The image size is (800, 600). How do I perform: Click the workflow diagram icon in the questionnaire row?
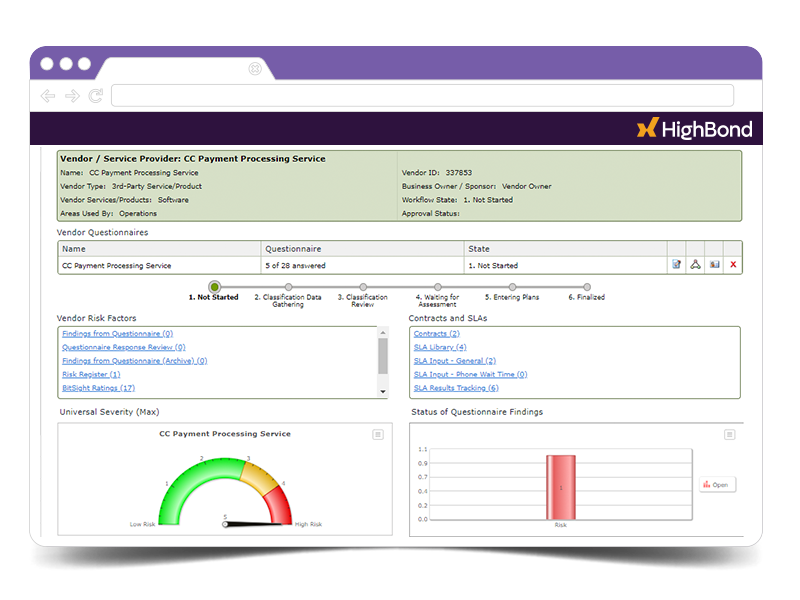(x=695, y=264)
